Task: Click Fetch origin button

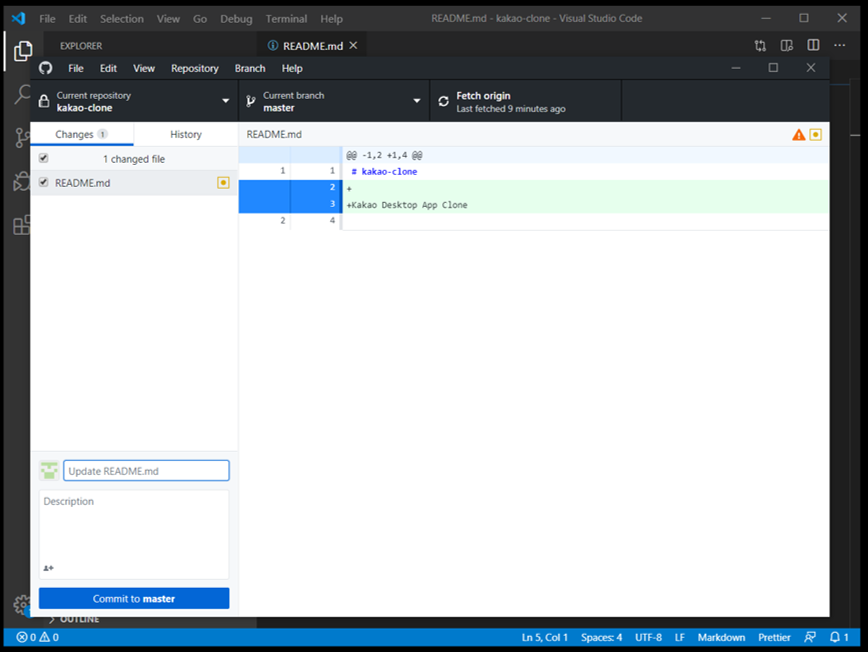Action: point(525,101)
